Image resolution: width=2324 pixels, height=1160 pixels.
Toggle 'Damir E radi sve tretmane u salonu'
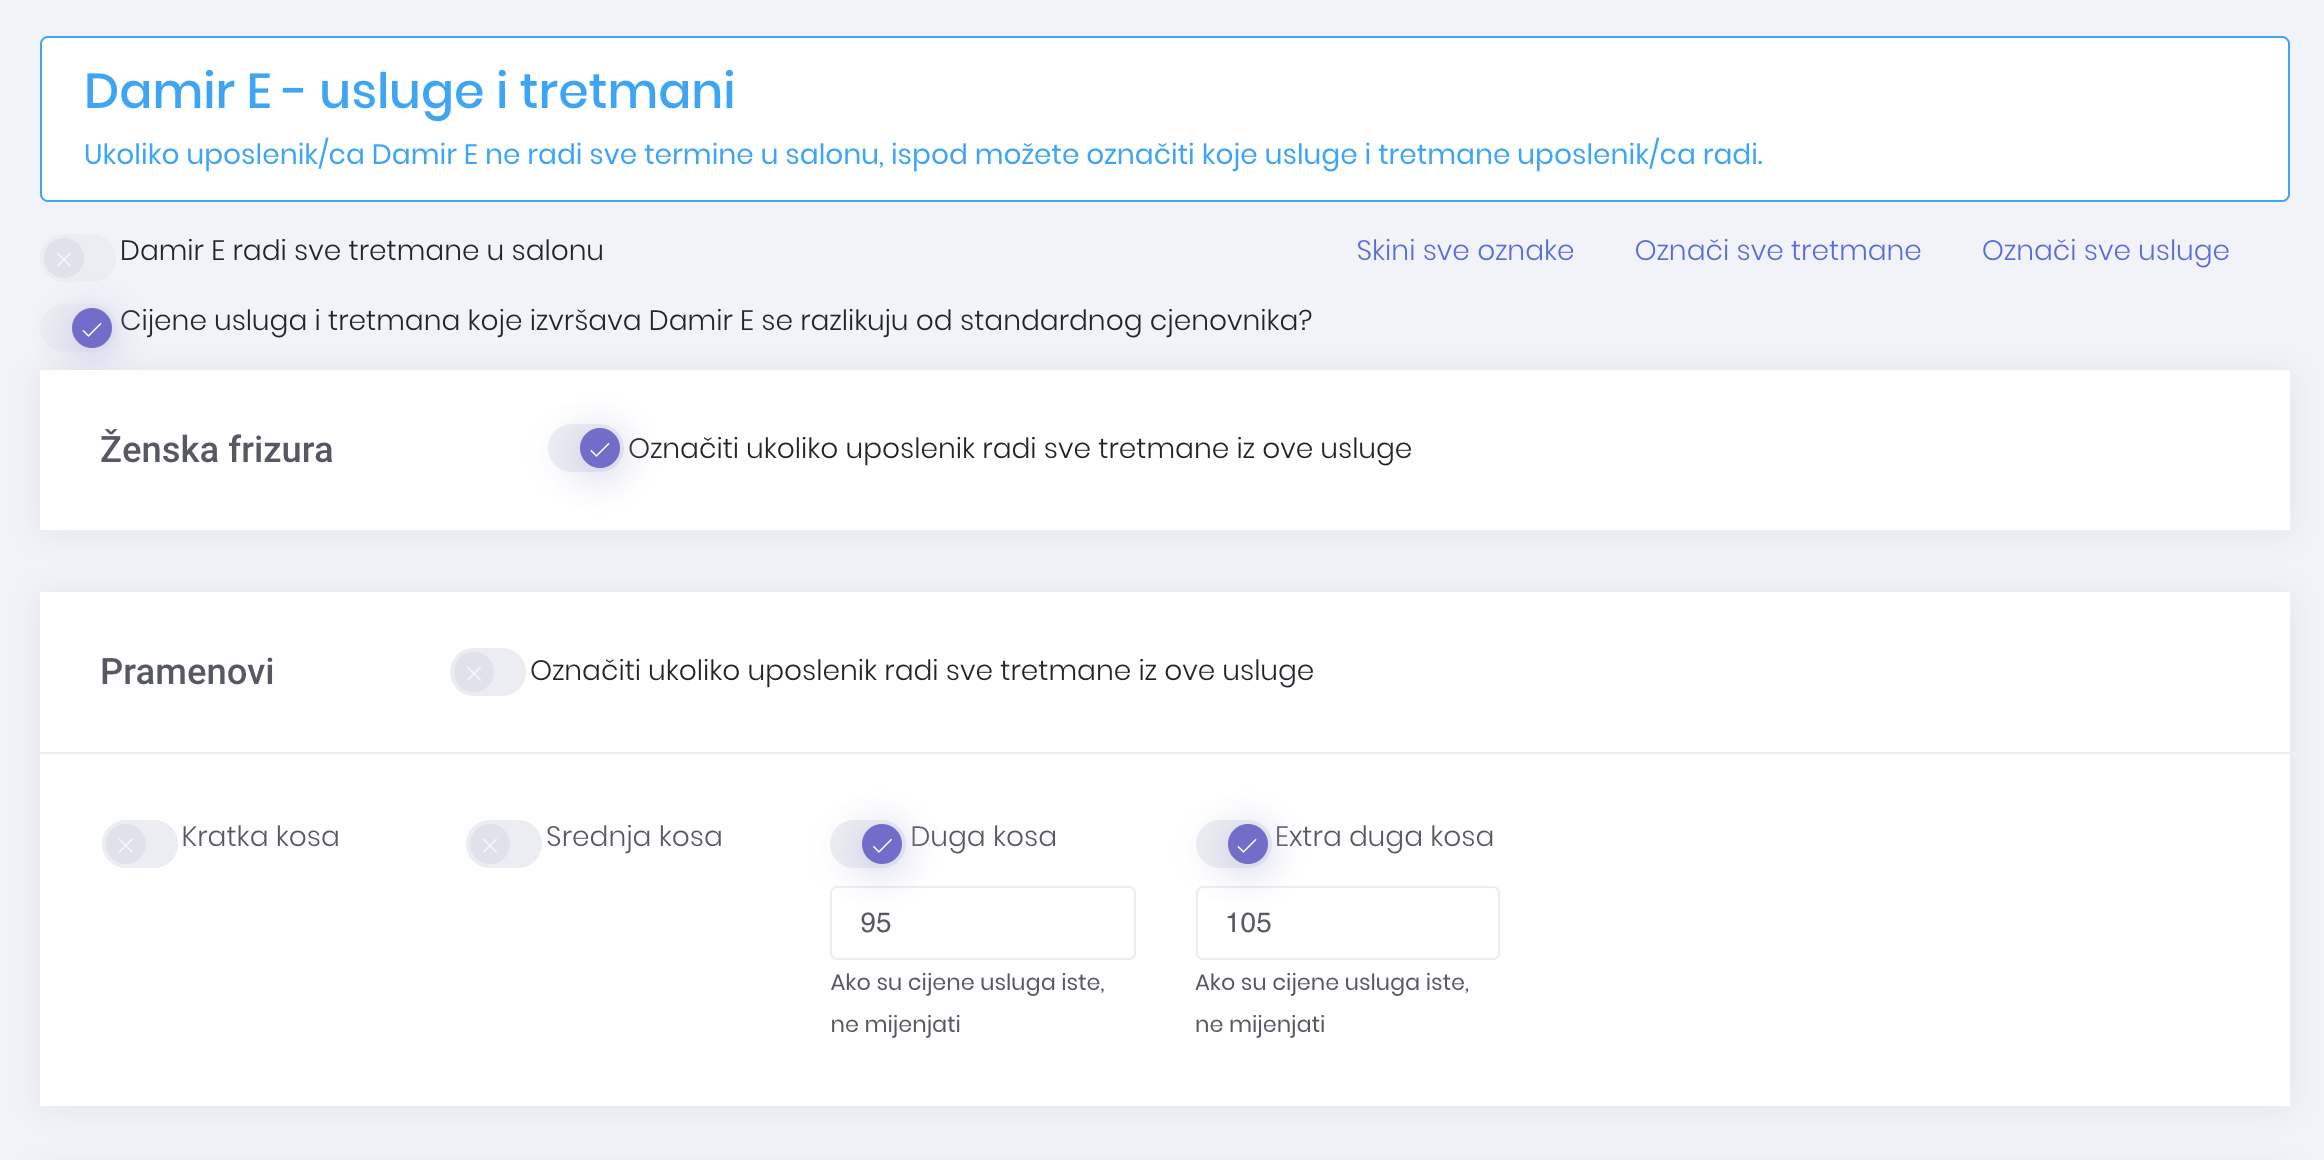(x=77, y=259)
